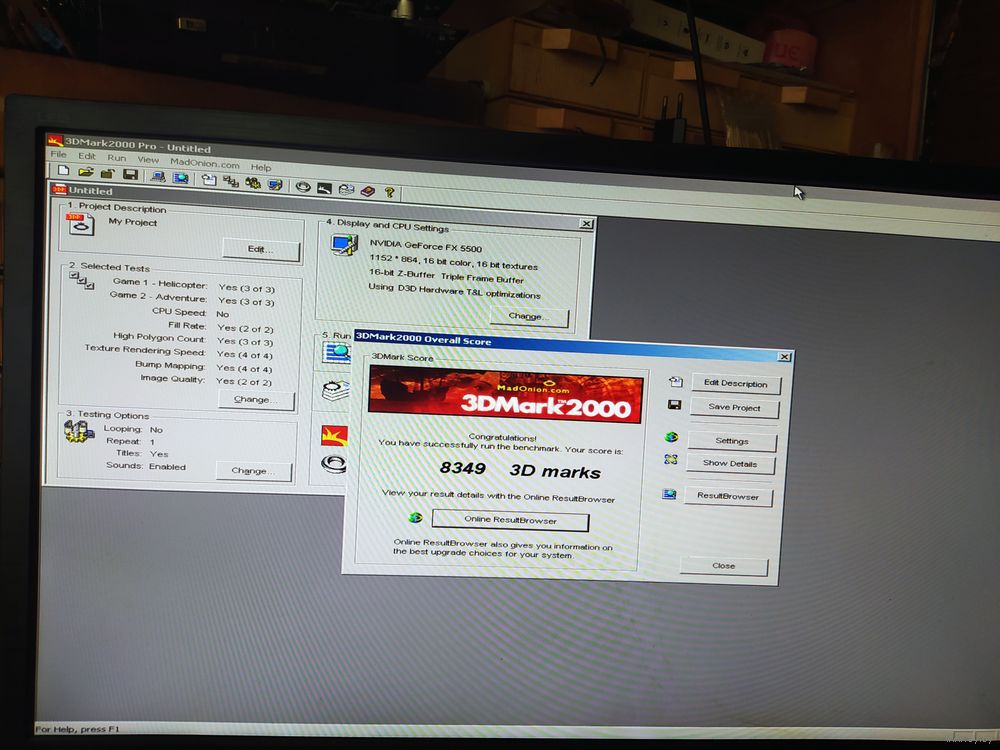Click the selected tests checklist toolbar icon
Viewport: 1000px width, 750px height.
pos(231,181)
